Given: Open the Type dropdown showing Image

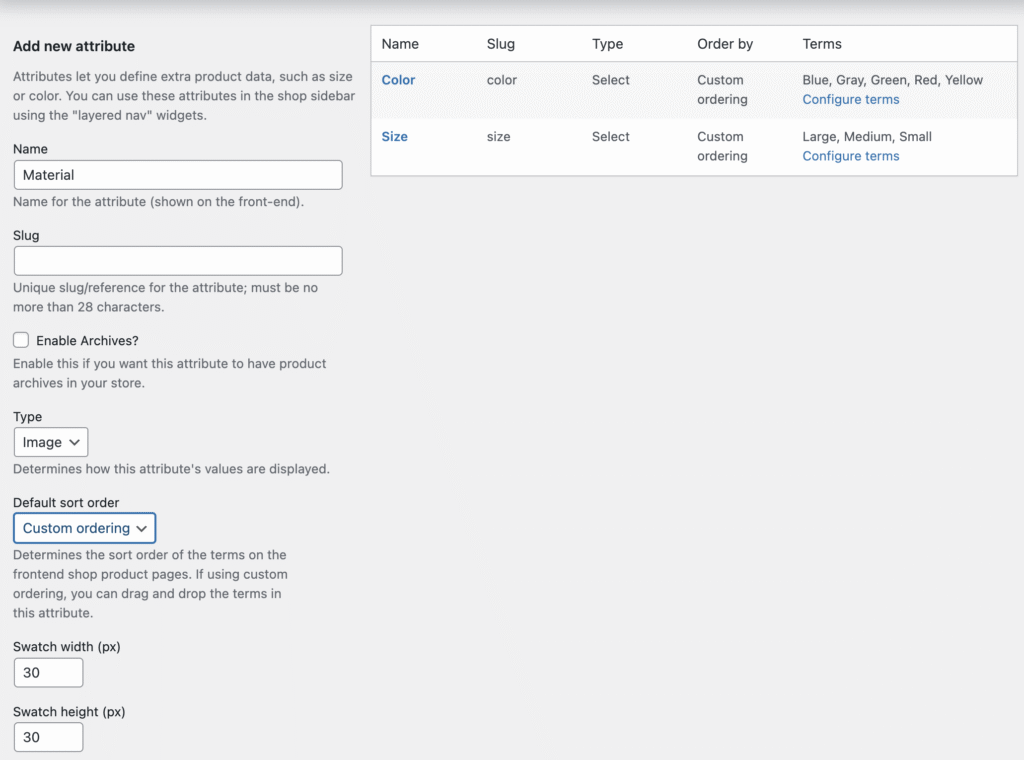Looking at the screenshot, I should [51, 442].
